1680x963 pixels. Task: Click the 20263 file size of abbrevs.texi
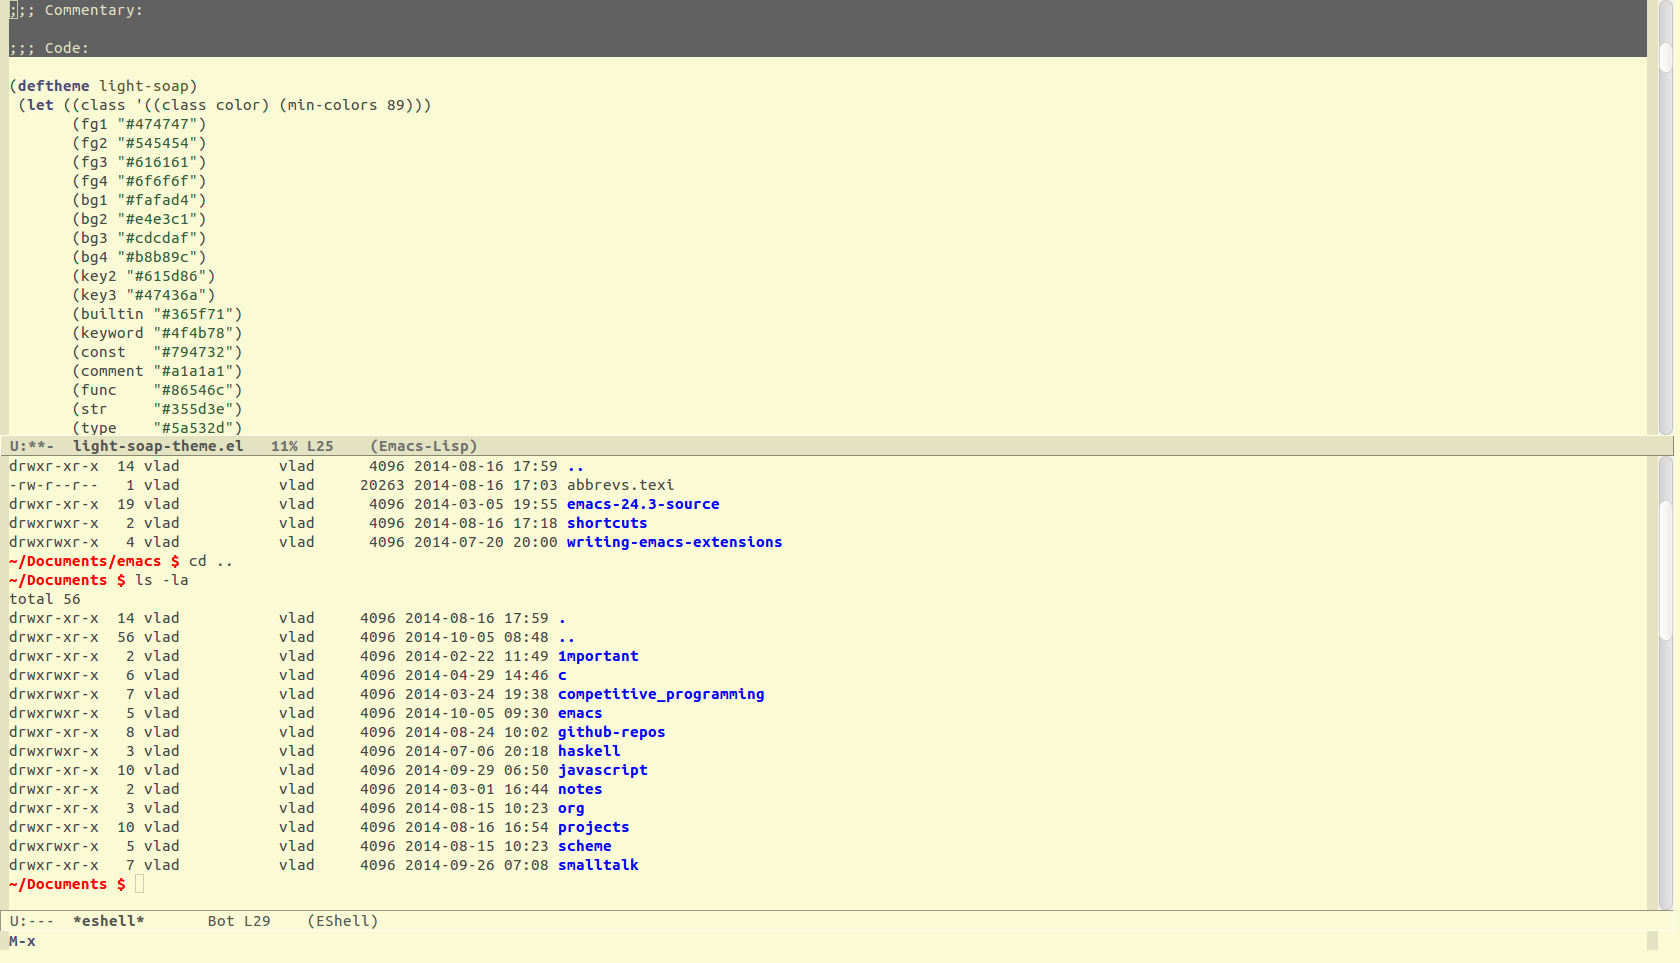382,485
